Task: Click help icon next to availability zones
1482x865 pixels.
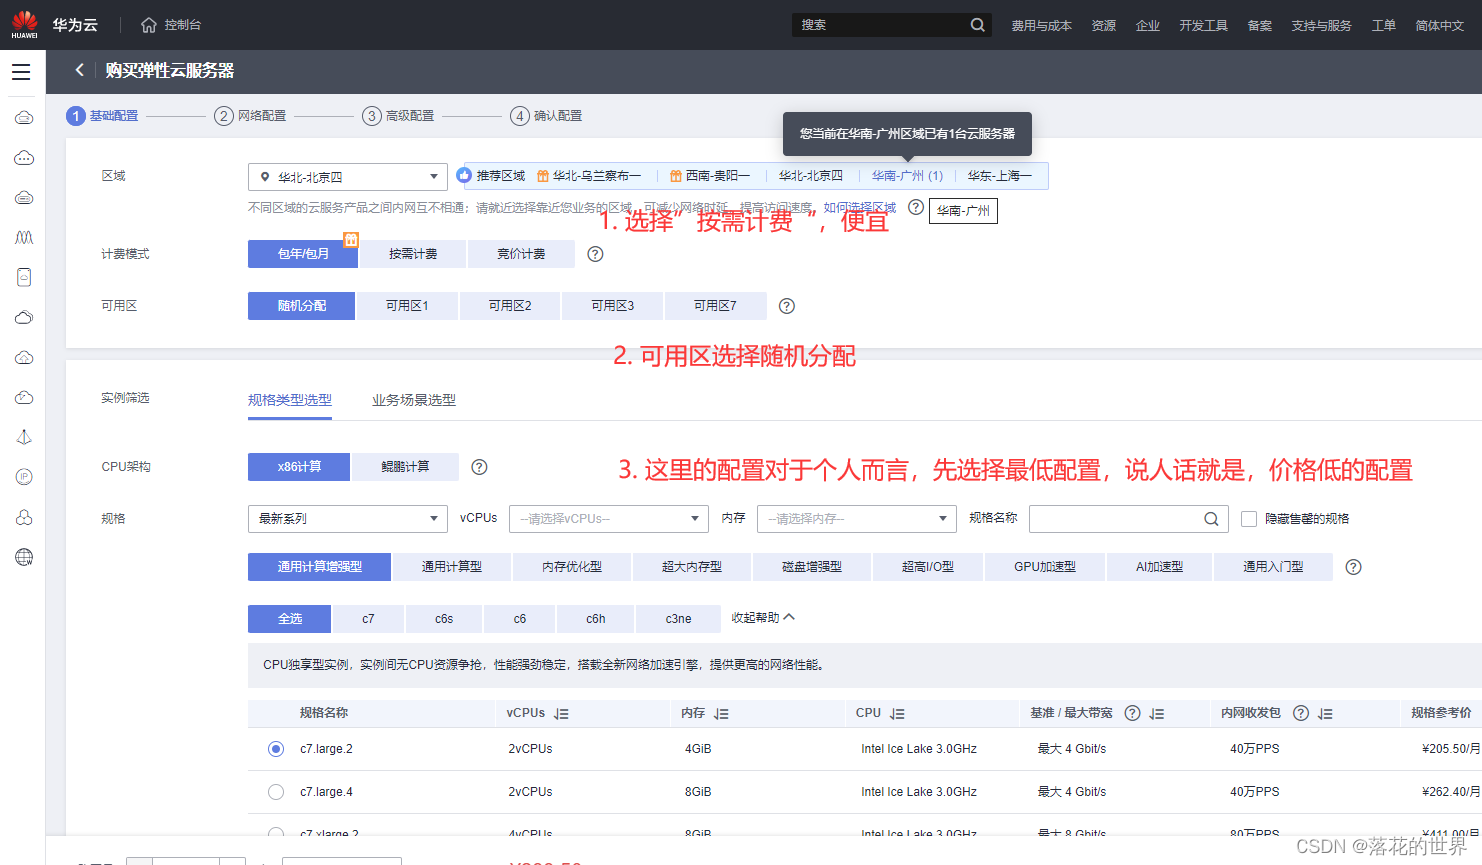Action: [787, 306]
